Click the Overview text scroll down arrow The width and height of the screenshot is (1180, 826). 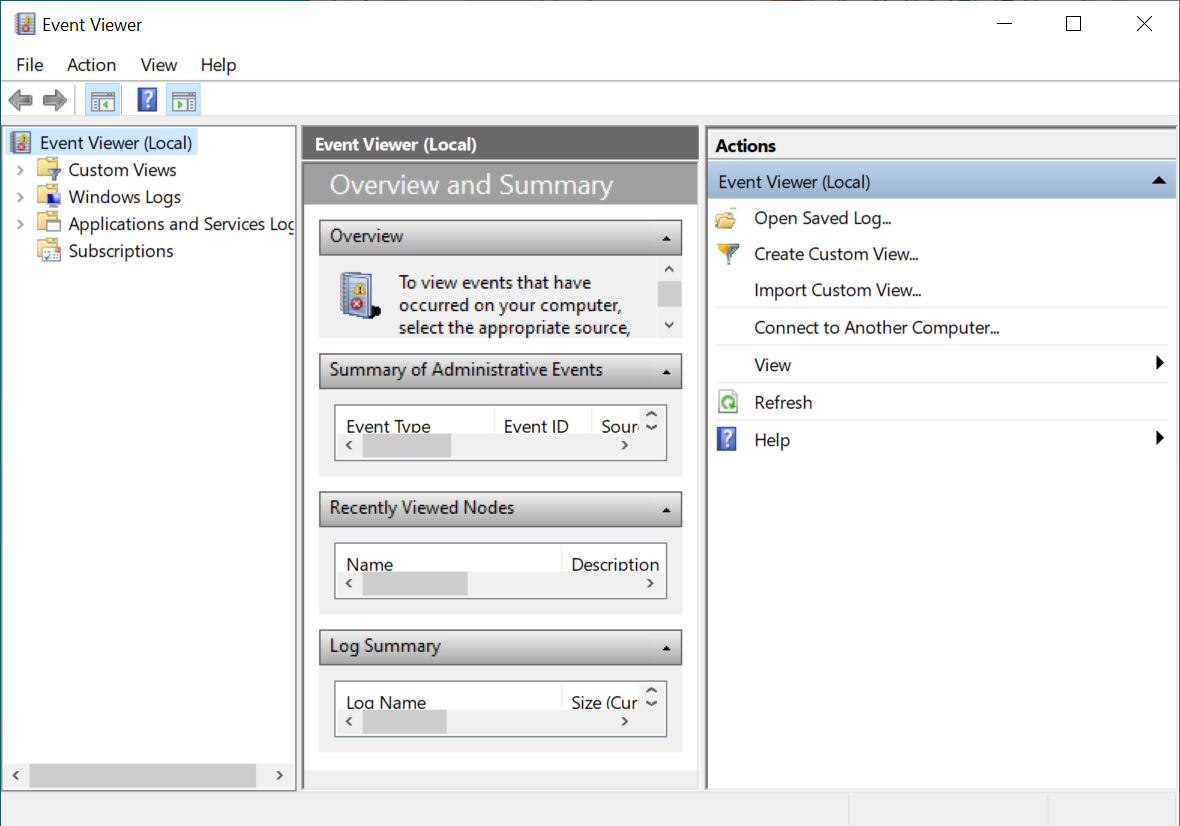click(x=669, y=325)
